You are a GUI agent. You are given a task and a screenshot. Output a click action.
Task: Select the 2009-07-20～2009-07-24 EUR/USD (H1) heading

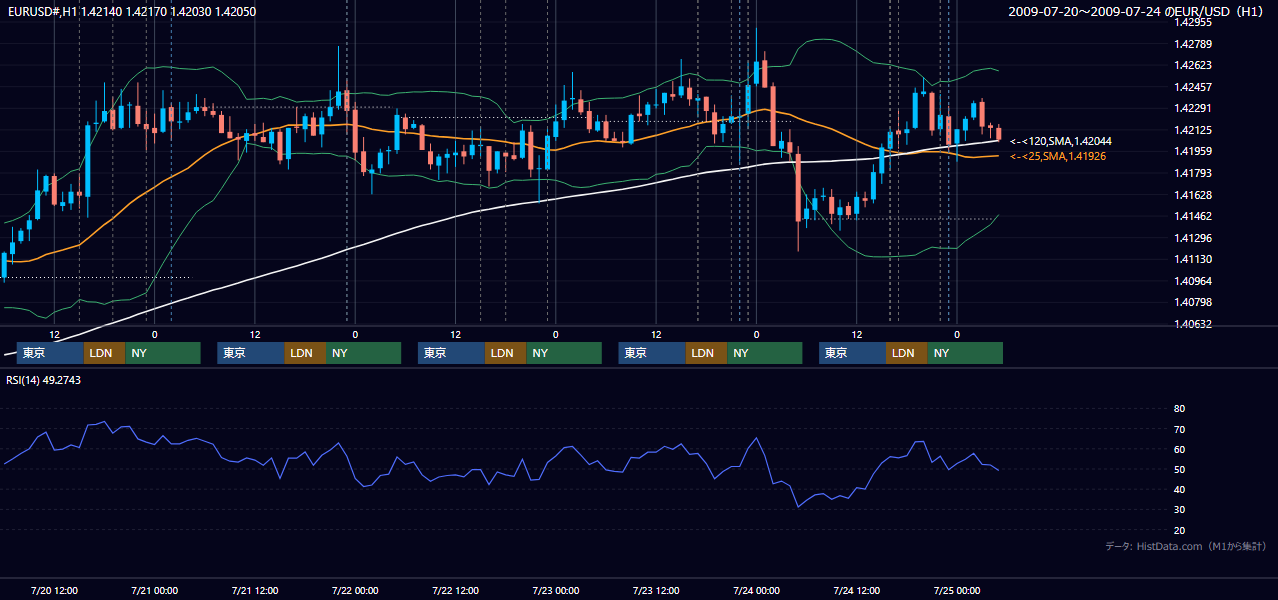tap(1138, 11)
